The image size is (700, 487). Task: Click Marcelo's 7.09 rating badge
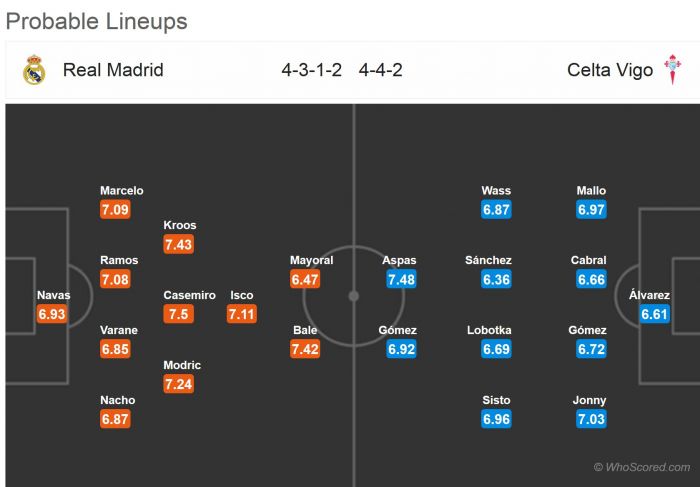pos(115,210)
